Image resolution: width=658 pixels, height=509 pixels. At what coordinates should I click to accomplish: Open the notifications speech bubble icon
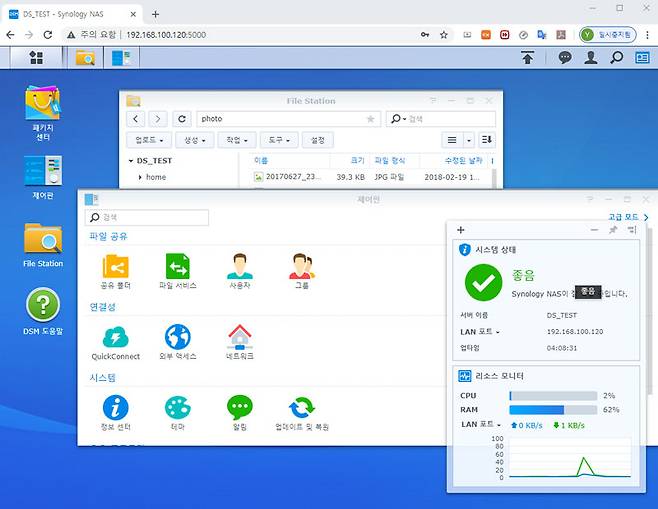click(x=565, y=58)
